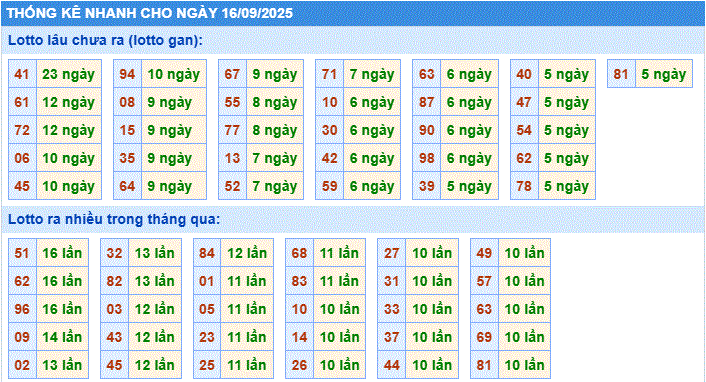Select '11 lần' beside number 01
The height and width of the screenshot is (382, 706).
[247, 281]
